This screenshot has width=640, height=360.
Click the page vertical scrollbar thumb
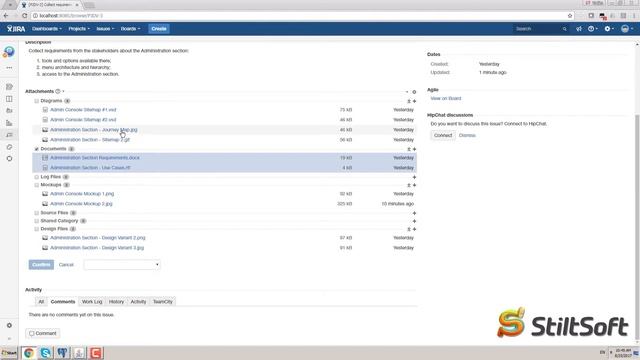(x=637, y=227)
